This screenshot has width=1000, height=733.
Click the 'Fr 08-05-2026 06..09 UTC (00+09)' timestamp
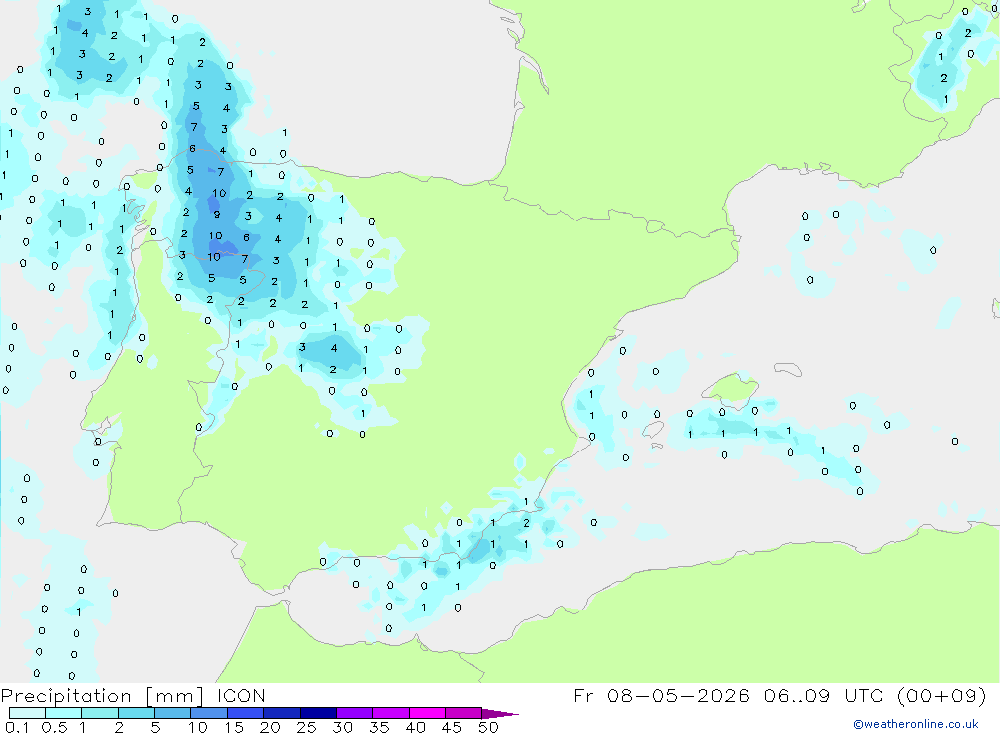[x=779, y=695]
